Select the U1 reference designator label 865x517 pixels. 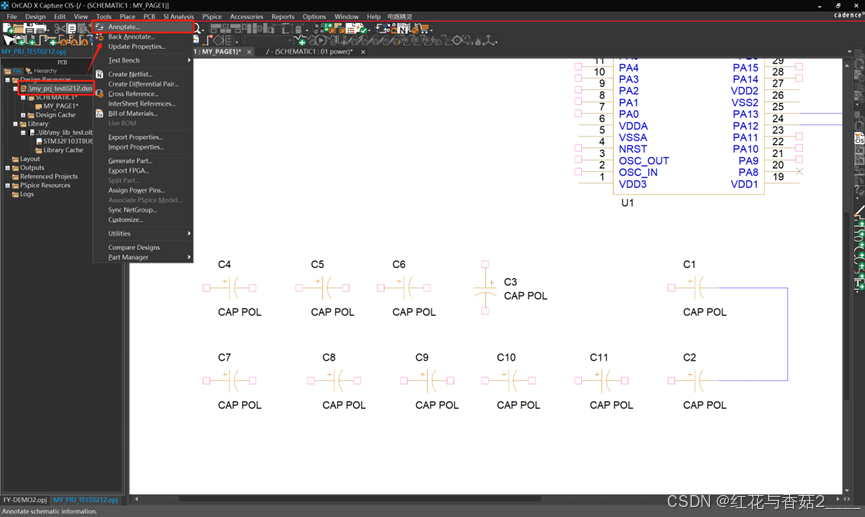tap(627, 202)
